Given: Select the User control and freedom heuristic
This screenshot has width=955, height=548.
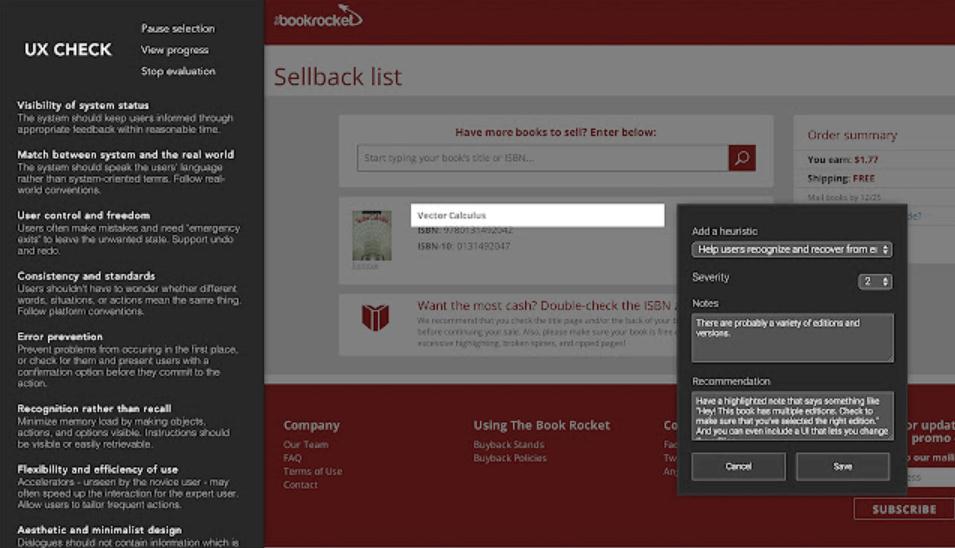Looking at the screenshot, I should click(83, 216).
